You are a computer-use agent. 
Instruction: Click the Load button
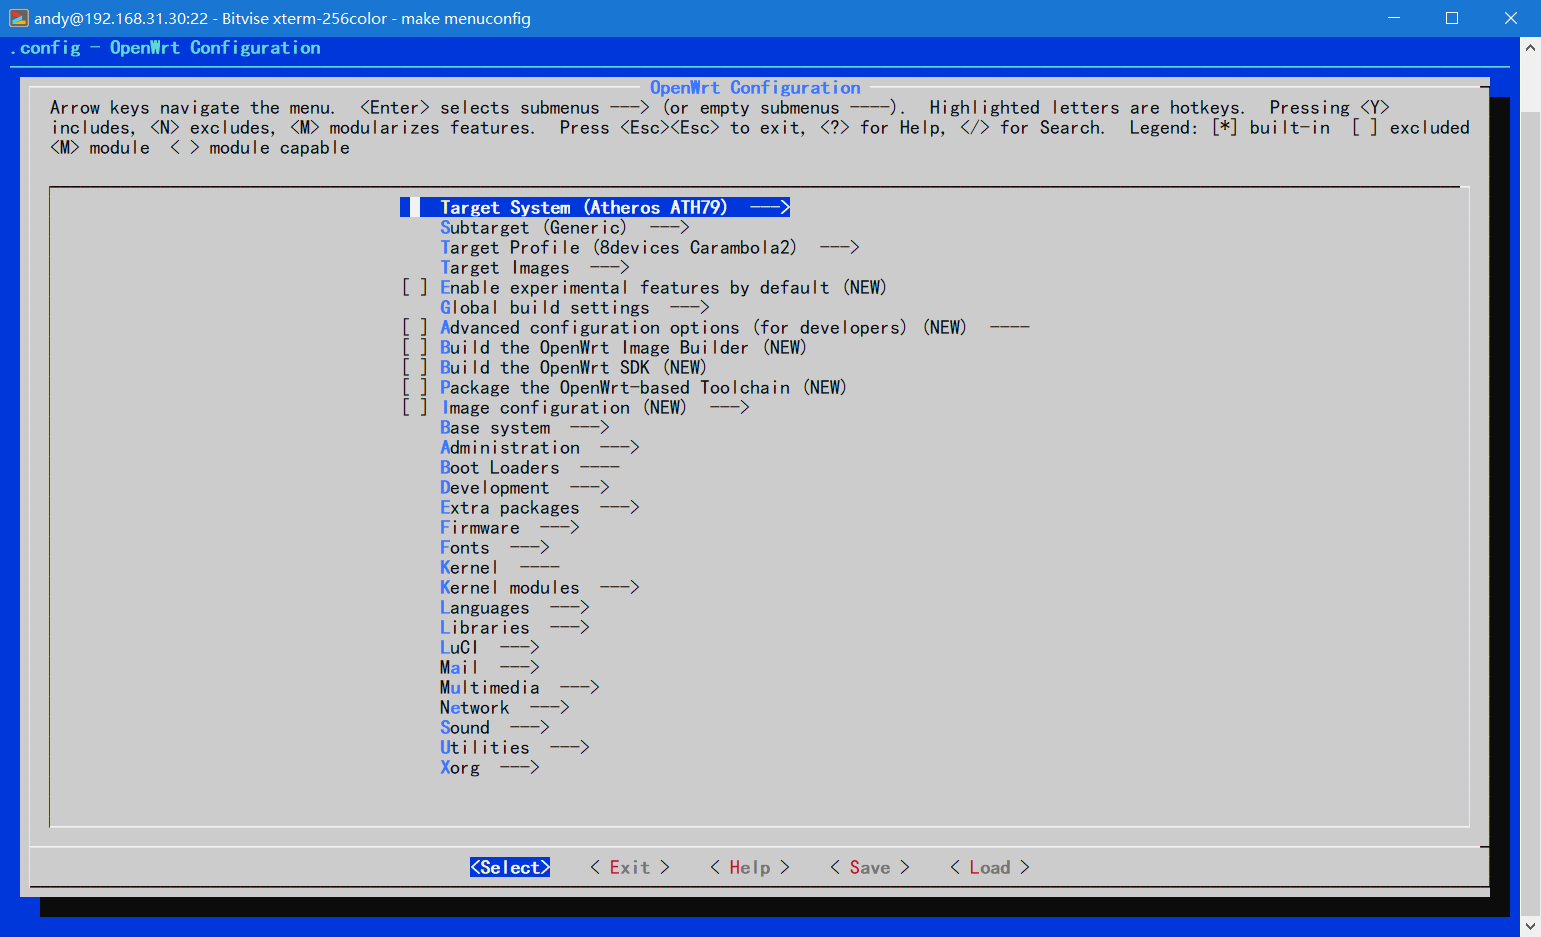(x=990, y=867)
